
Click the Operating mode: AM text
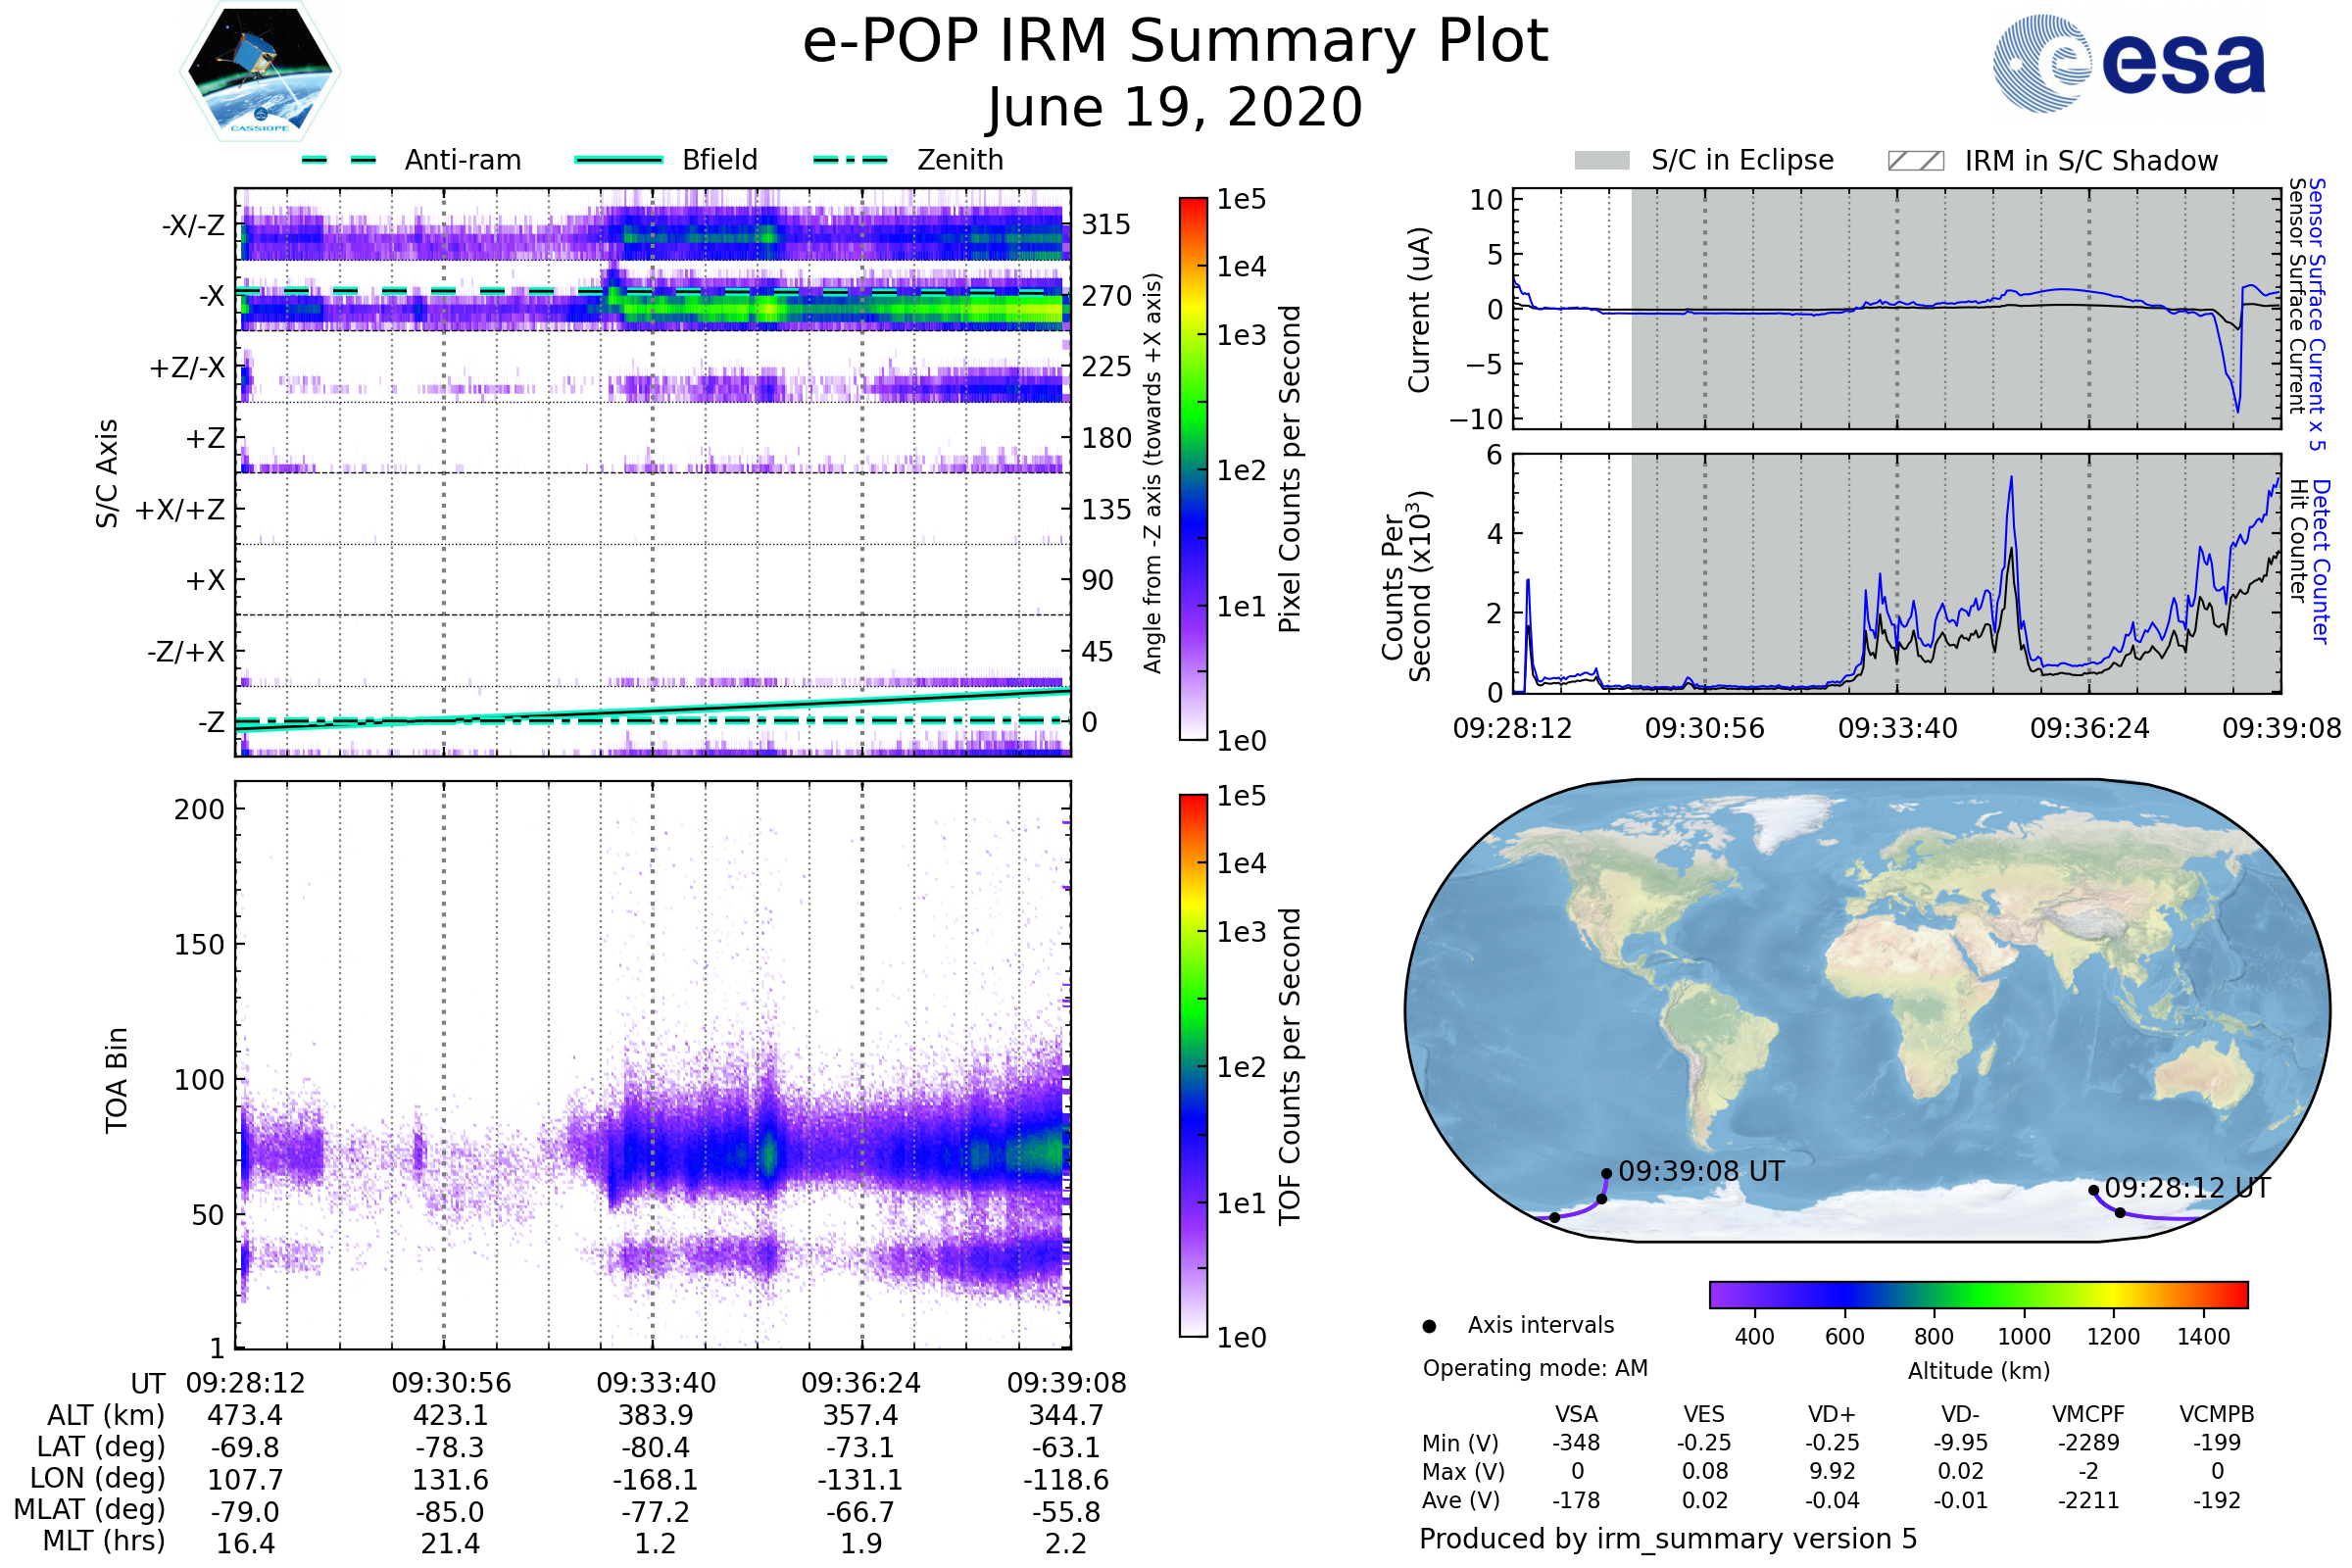click(x=1535, y=1368)
